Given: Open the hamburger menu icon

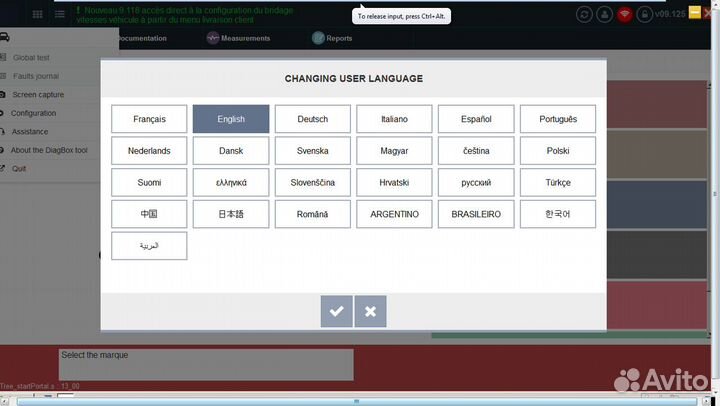Looking at the screenshot, I should click(x=60, y=14).
